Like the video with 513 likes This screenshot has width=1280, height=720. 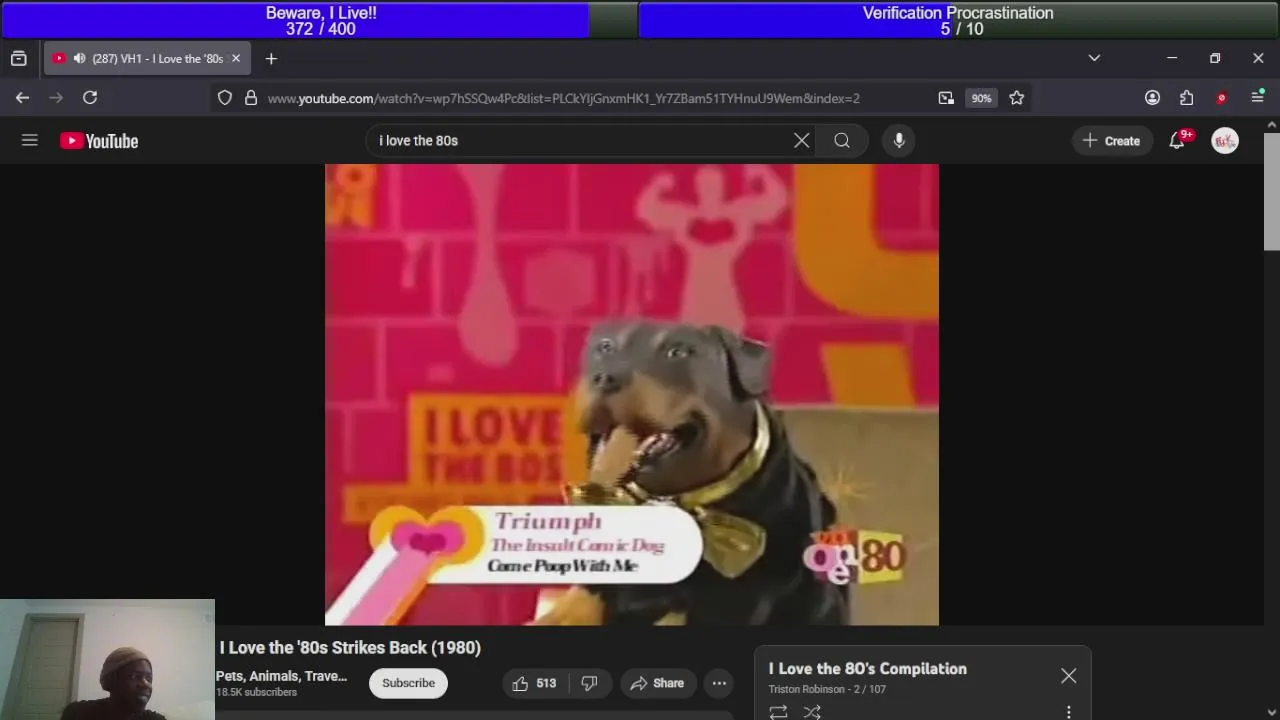(x=534, y=683)
